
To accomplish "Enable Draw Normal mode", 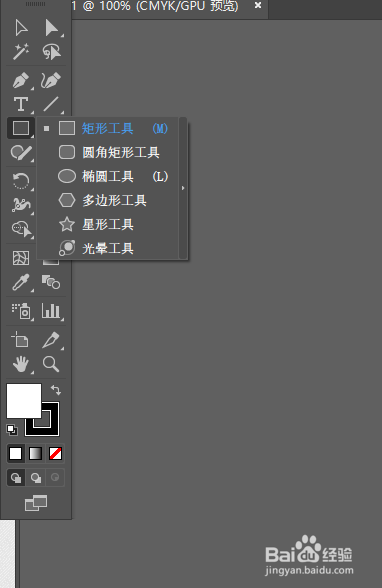I will click(16, 477).
